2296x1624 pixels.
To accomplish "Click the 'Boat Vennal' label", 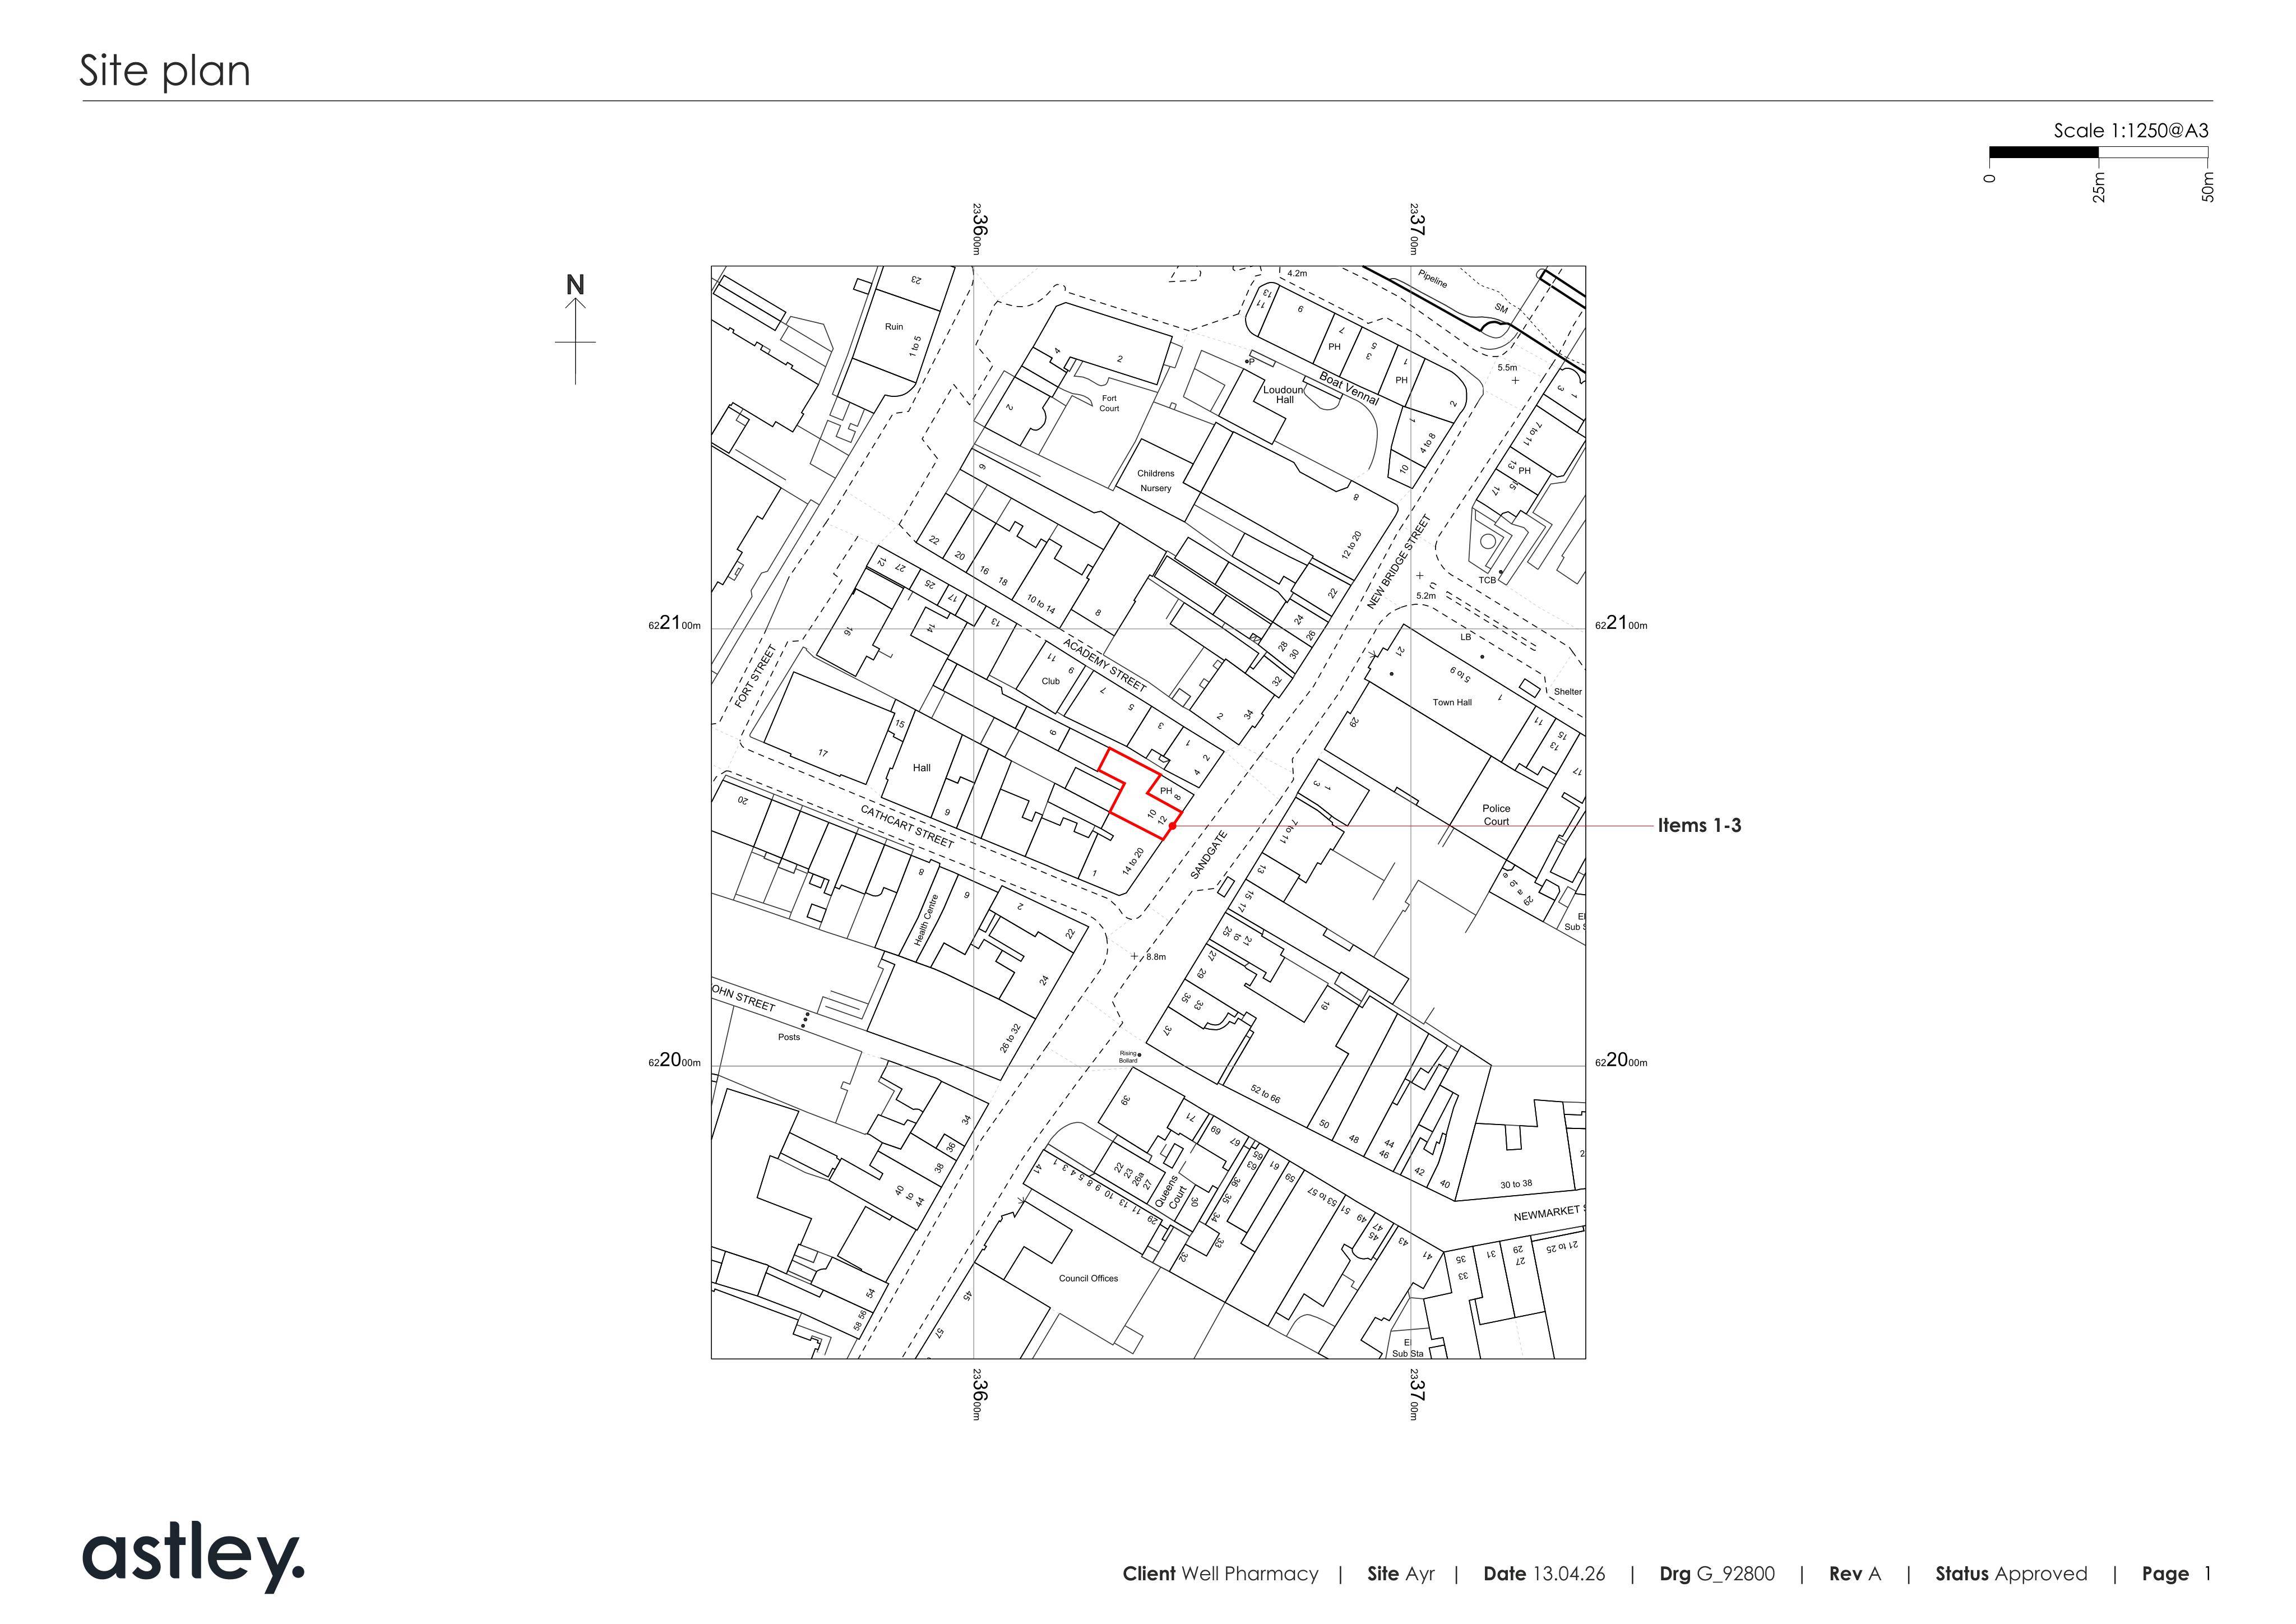I will click(x=1349, y=388).
